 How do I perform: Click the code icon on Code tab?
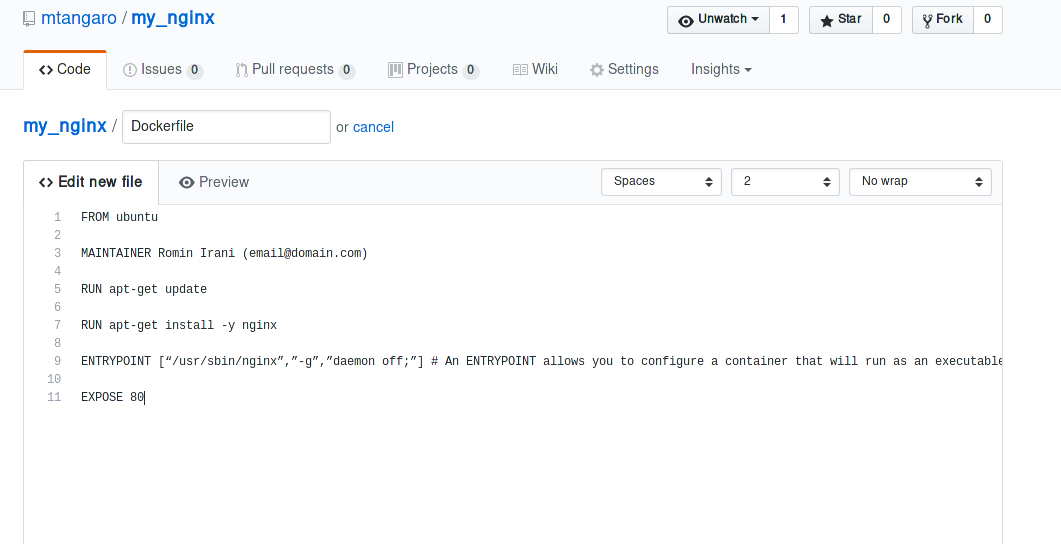(45, 70)
